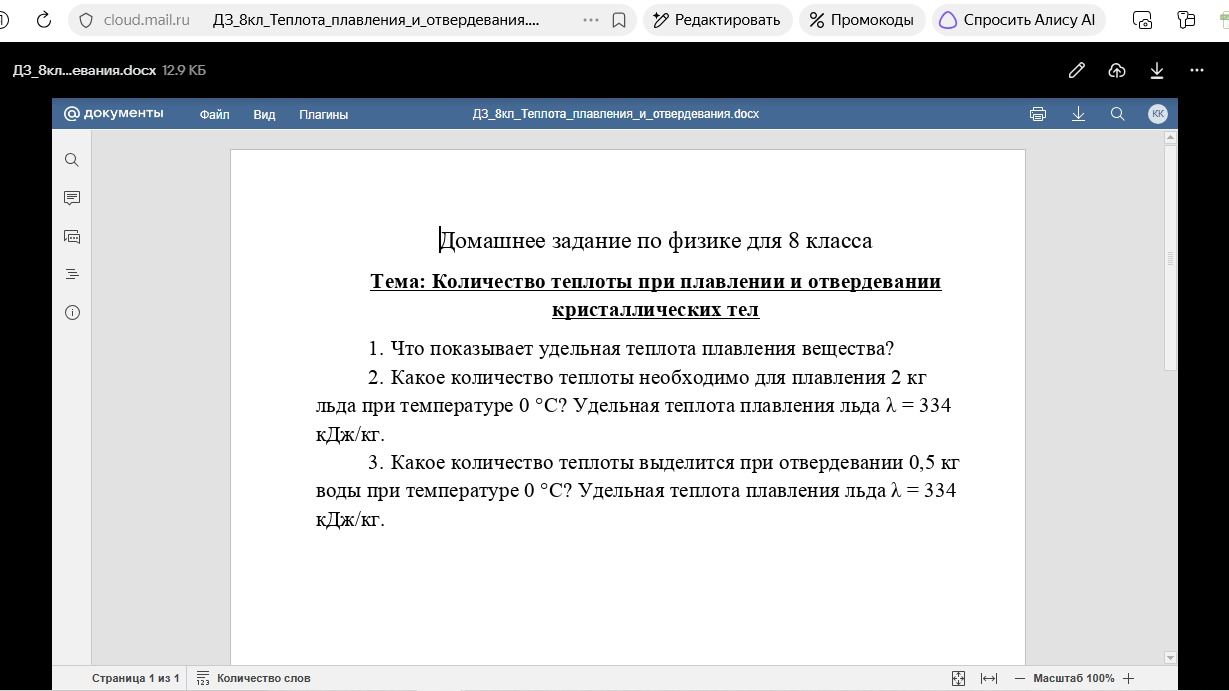The width and height of the screenshot is (1229, 691).
Task: Click the Редактировать button
Action: [x=717, y=20]
